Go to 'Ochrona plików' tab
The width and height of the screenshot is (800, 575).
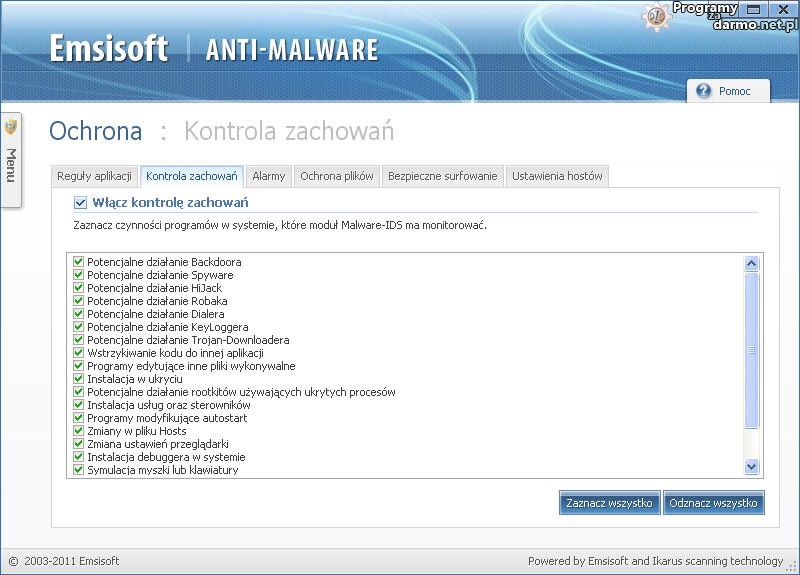point(337,176)
